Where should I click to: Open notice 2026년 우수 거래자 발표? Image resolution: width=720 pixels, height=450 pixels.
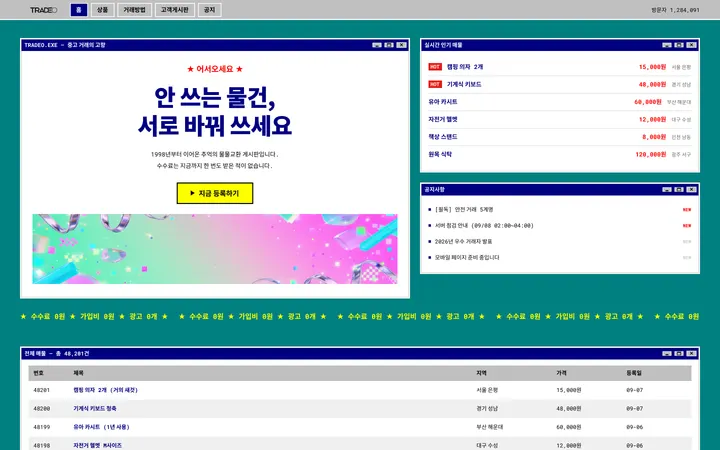tap(463, 242)
